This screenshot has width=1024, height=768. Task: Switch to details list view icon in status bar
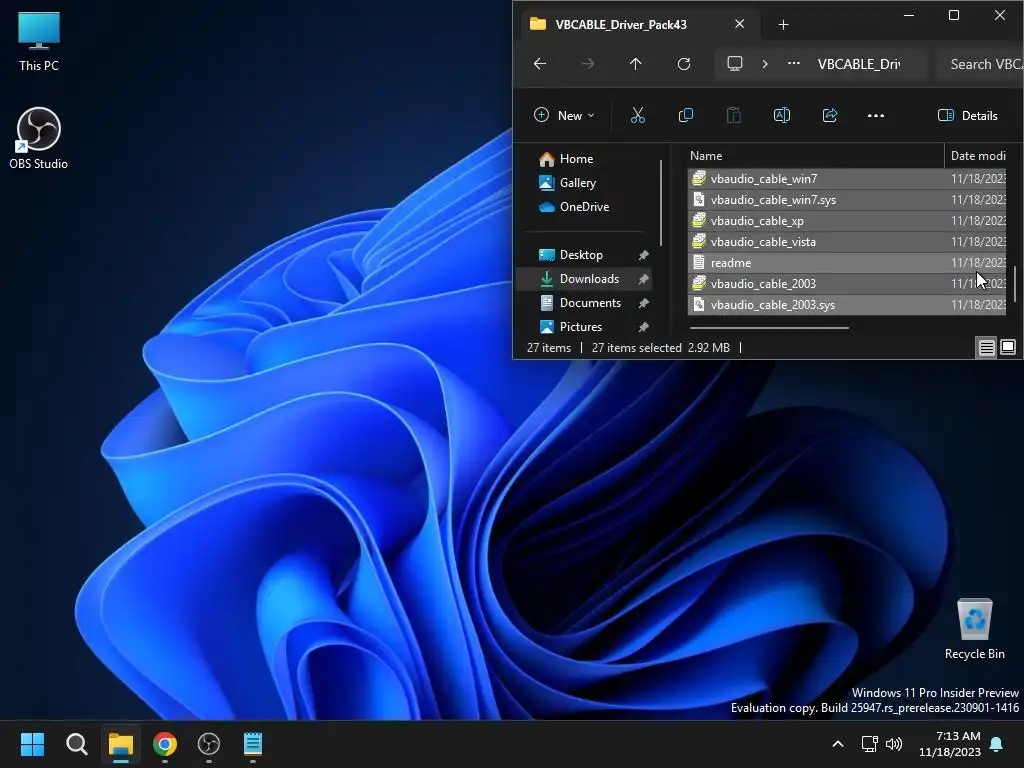pyautogui.click(x=986, y=347)
